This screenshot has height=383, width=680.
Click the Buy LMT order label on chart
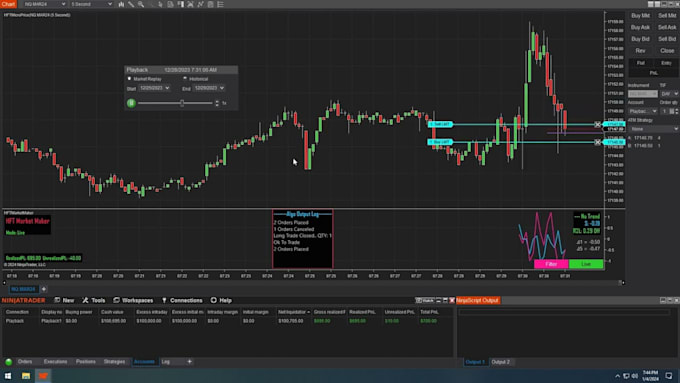440,142
